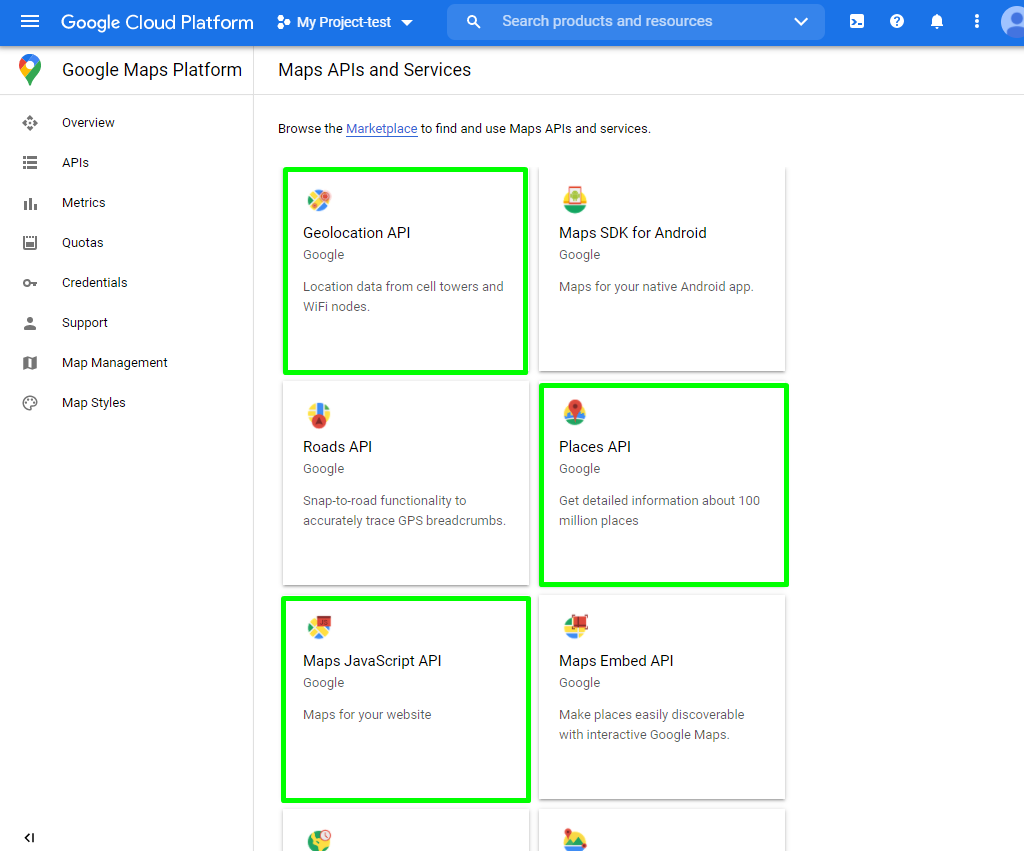1024x851 pixels.
Task: Click the project selector hexagon icon
Action: click(x=283, y=22)
